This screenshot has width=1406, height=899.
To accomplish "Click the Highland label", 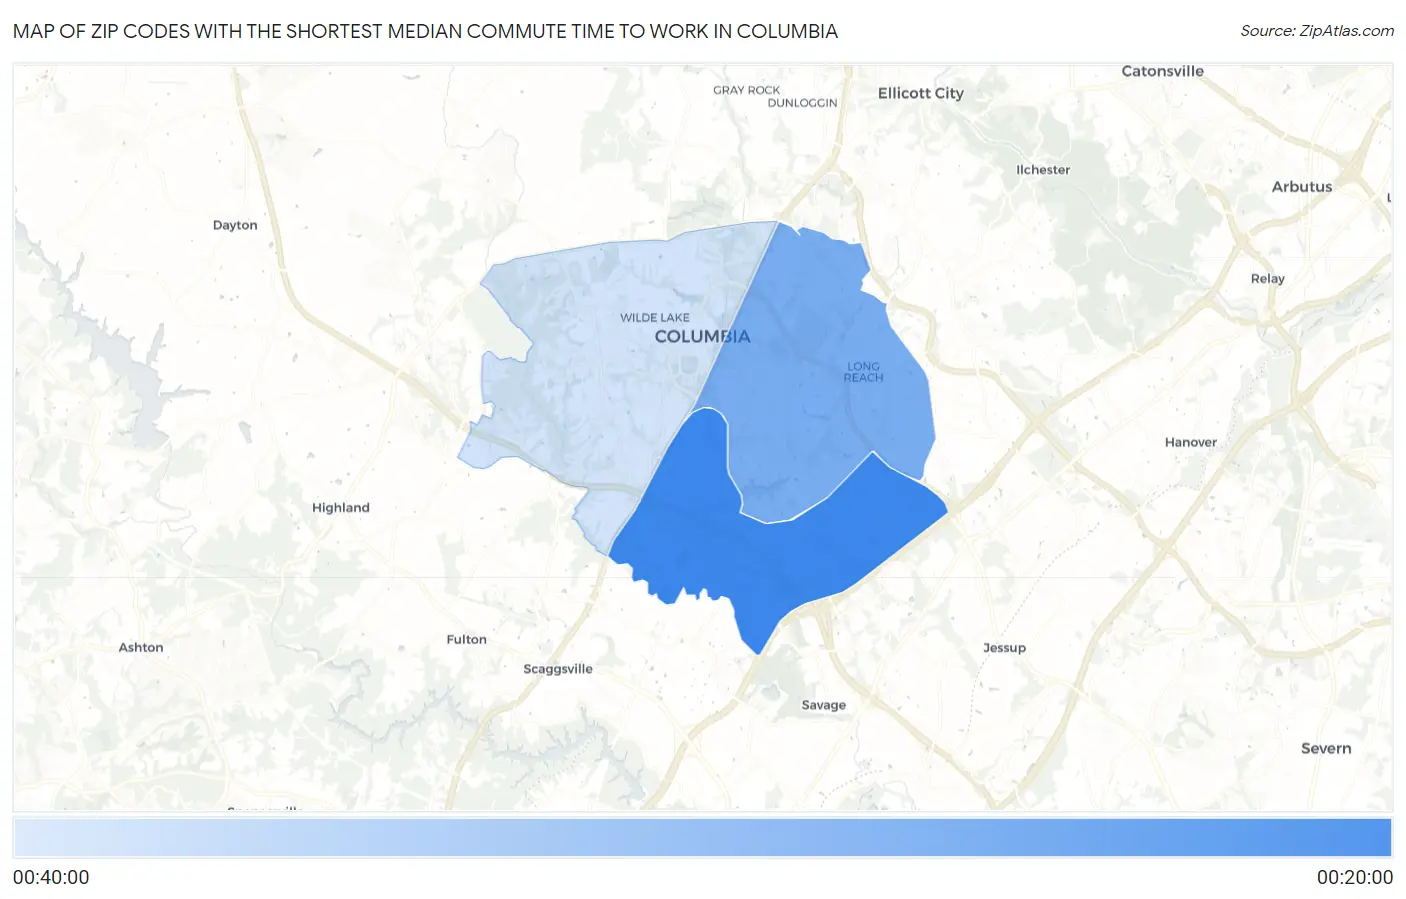I will pos(341,508).
